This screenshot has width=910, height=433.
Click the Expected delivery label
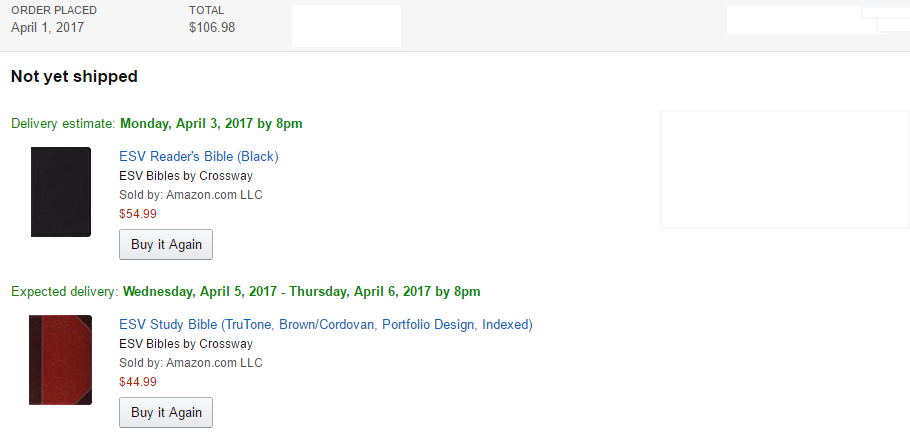[x=64, y=292]
